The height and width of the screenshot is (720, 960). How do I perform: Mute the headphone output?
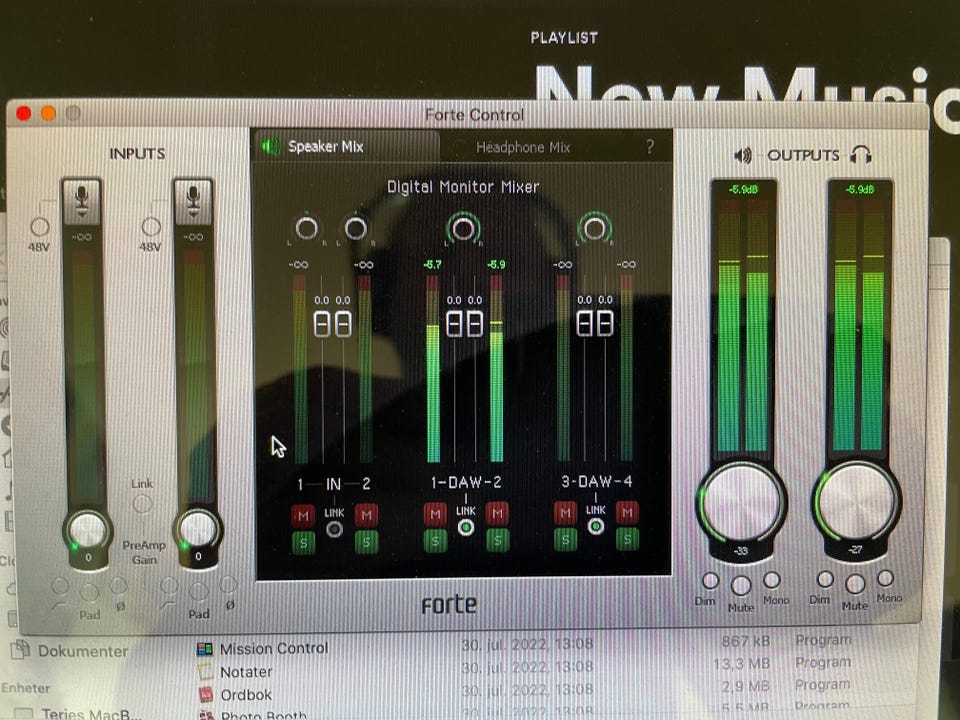click(x=855, y=584)
